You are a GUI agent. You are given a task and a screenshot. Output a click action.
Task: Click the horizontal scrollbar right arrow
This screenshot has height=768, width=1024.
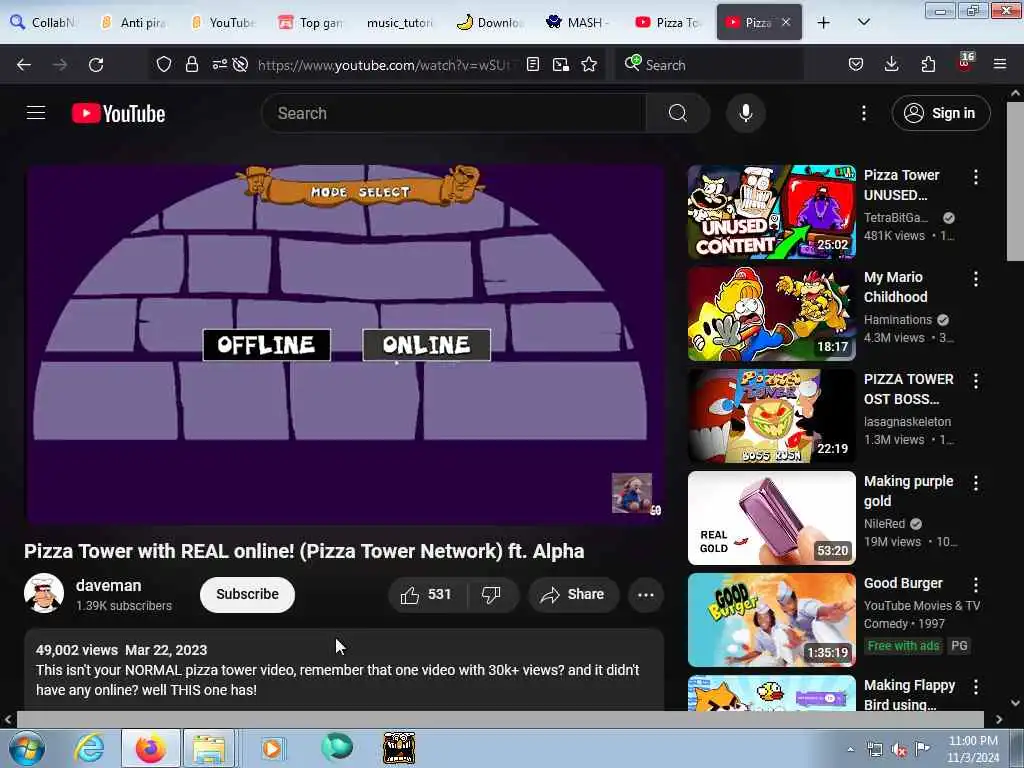pos(999,720)
